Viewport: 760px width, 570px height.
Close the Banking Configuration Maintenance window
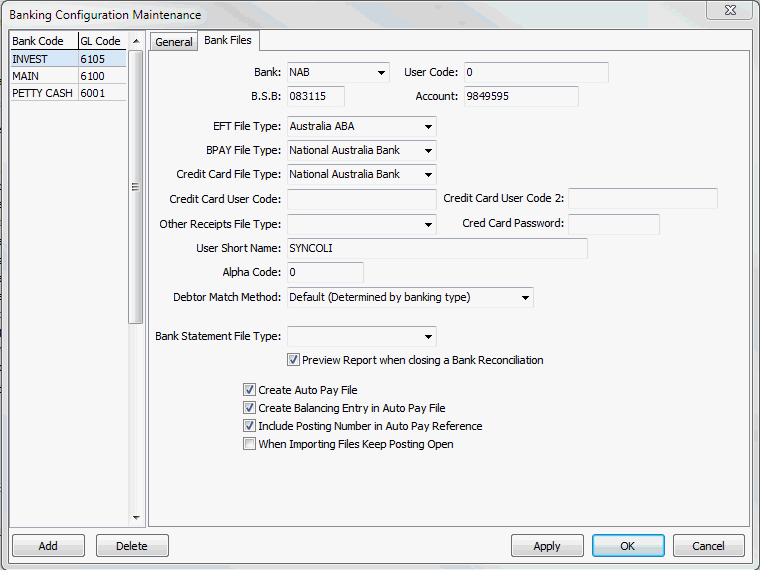730,10
